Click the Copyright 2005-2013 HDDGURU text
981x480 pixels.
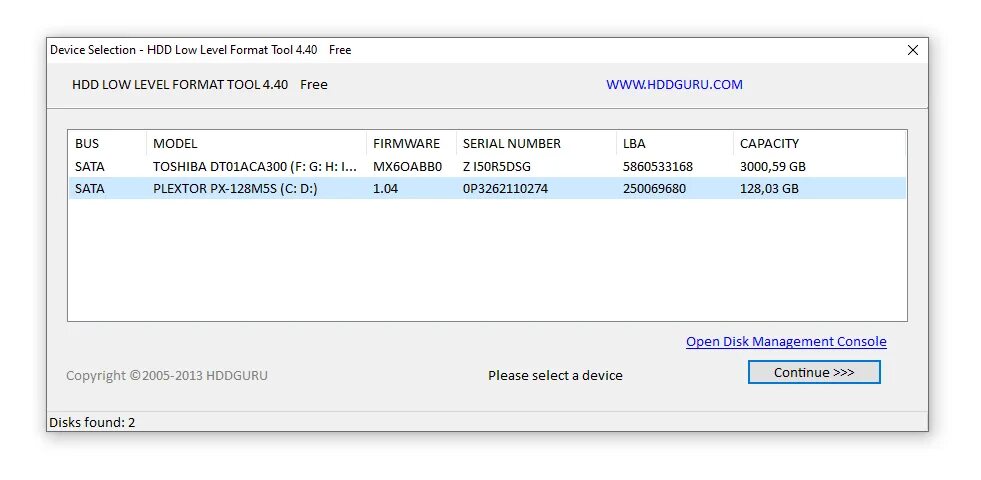click(167, 375)
